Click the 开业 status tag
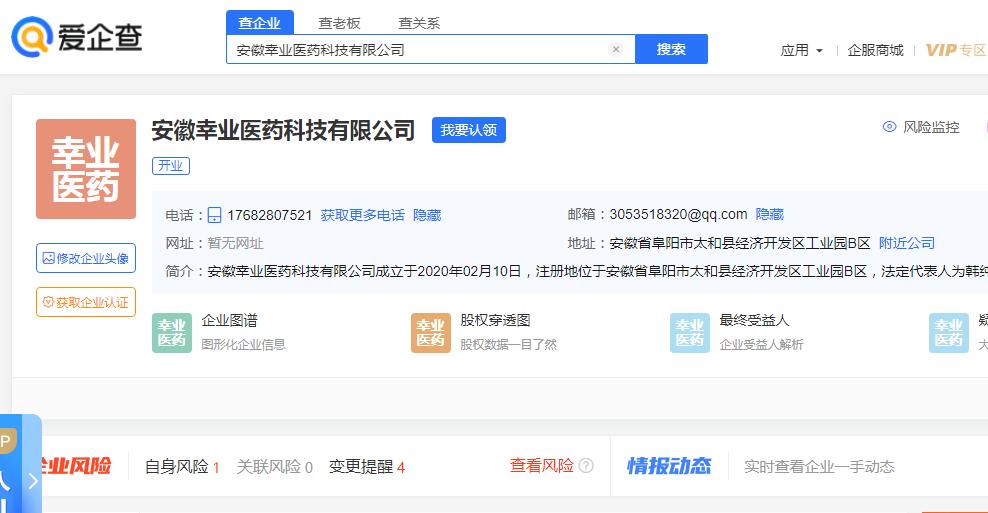Image resolution: width=988 pixels, height=513 pixels. pyautogui.click(x=171, y=166)
